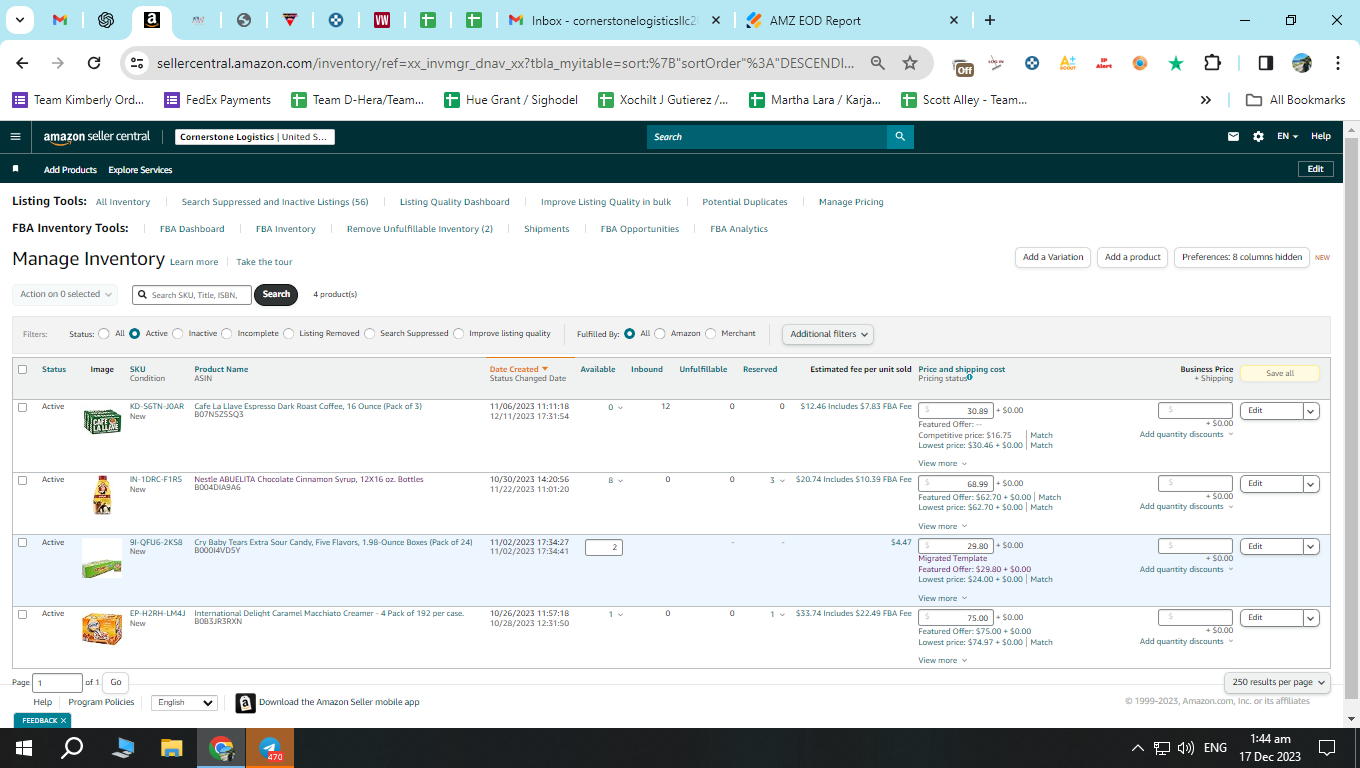Viewport: 1360px width, 768px height.
Task: Reload the page in Chrome
Action: coord(94,63)
